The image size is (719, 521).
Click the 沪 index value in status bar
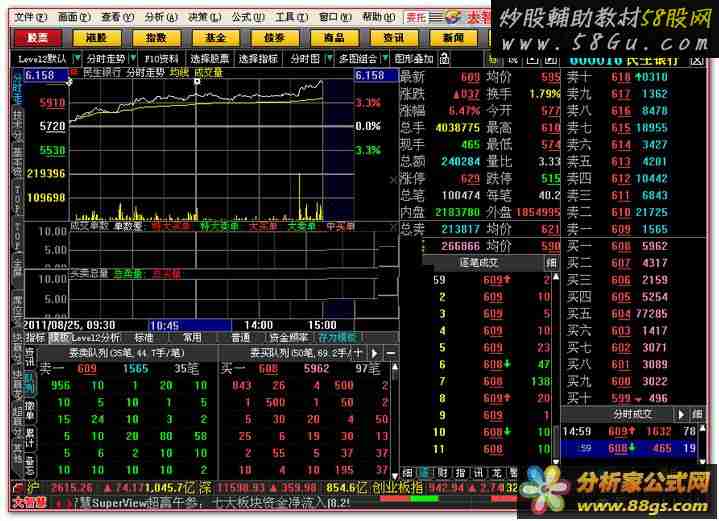pyautogui.click(x=72, y=488)
